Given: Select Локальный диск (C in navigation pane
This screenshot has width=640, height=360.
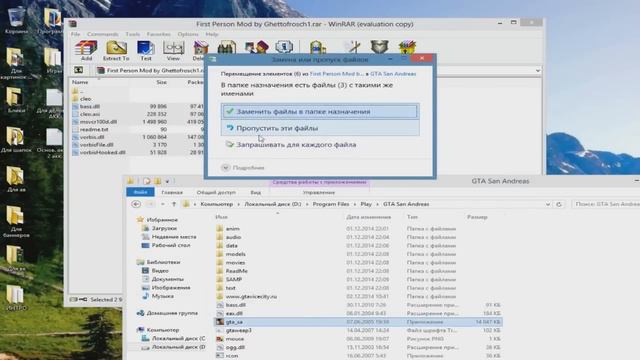Looking at the screenshot, I should click(178, 338).
